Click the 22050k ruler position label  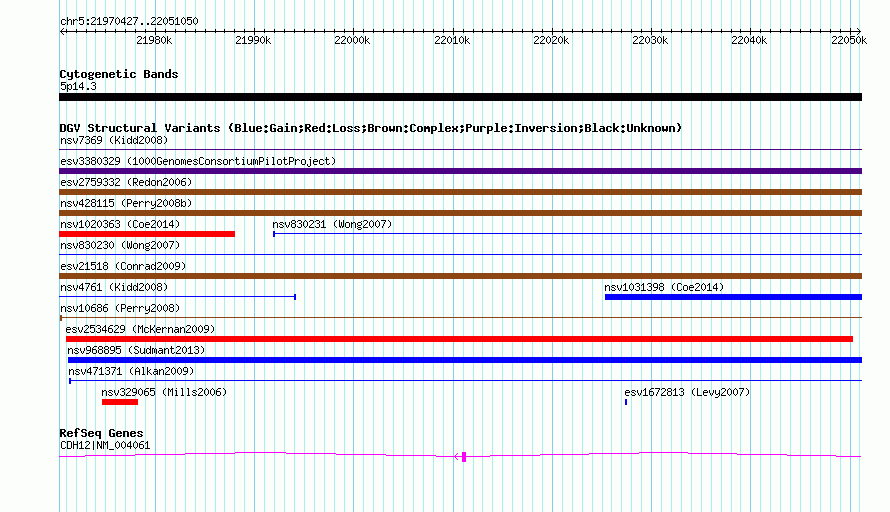(x=849, y=40)
